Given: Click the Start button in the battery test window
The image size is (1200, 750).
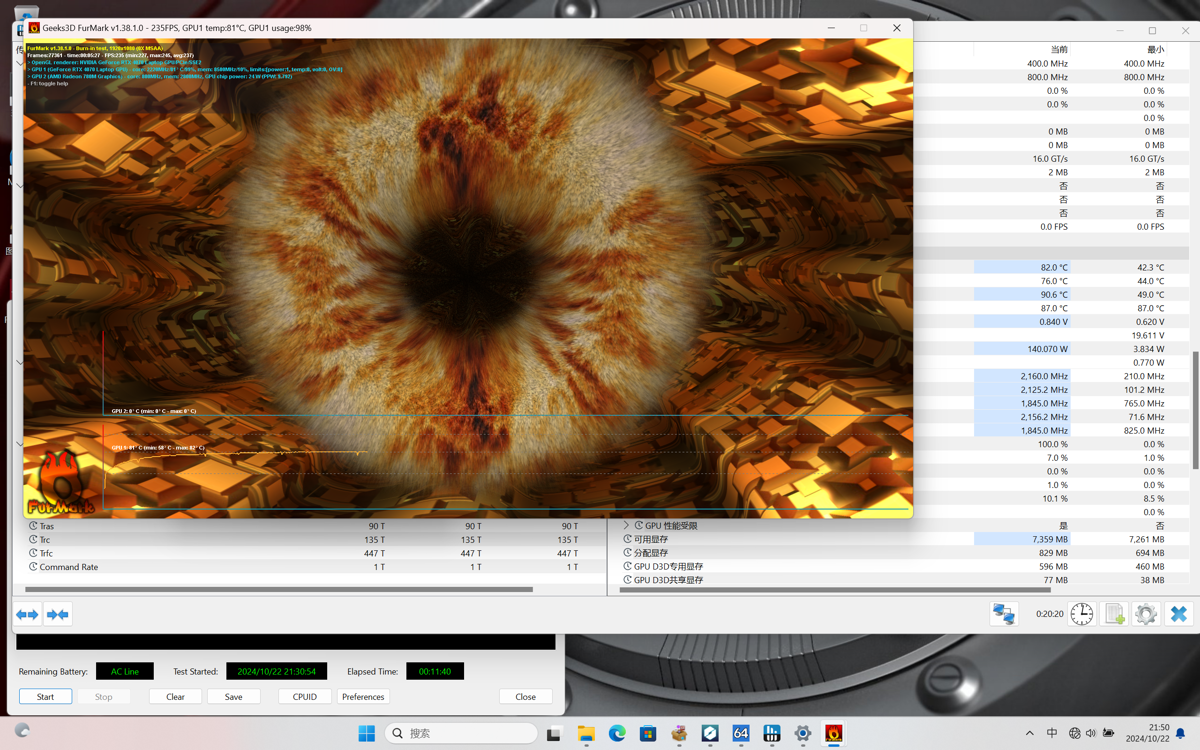Looking at the screenshot, I should (46, 696).
